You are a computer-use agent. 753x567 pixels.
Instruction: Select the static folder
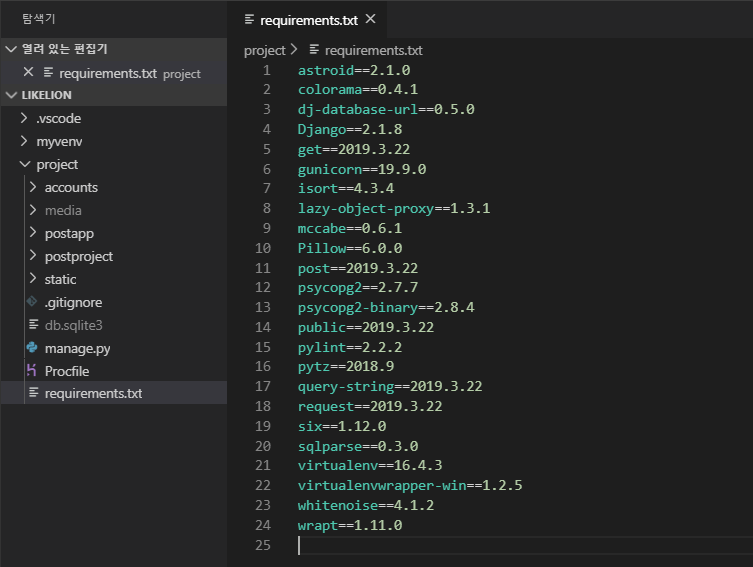61,279
